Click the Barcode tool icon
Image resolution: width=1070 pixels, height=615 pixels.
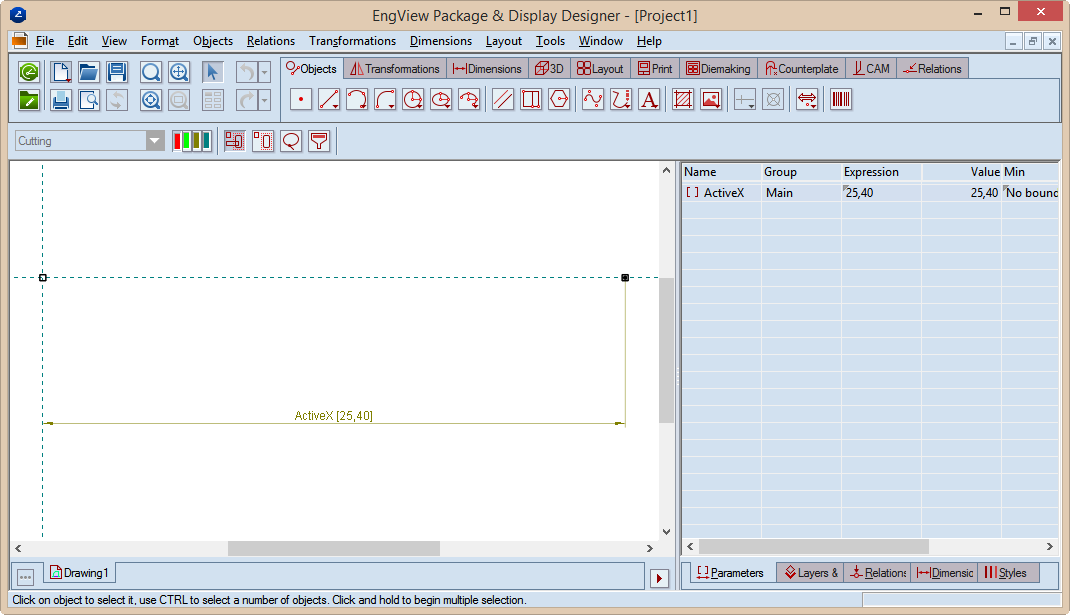tap(841, 100)
